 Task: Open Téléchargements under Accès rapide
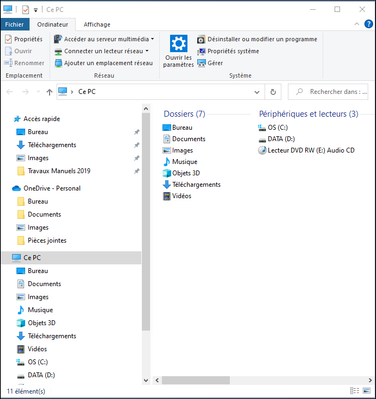46,145
